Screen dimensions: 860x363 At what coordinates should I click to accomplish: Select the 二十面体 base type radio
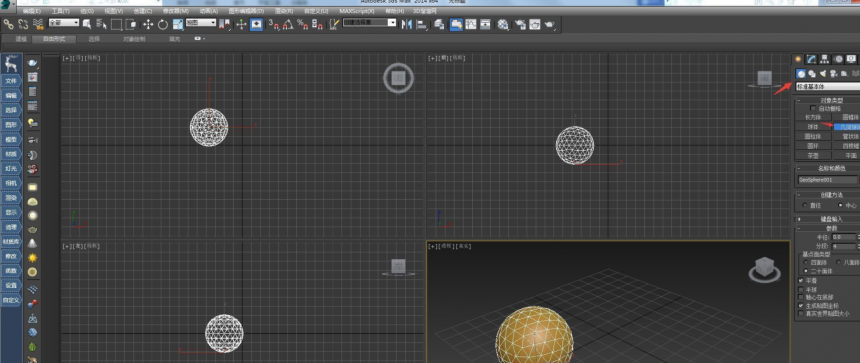[805, 271]
